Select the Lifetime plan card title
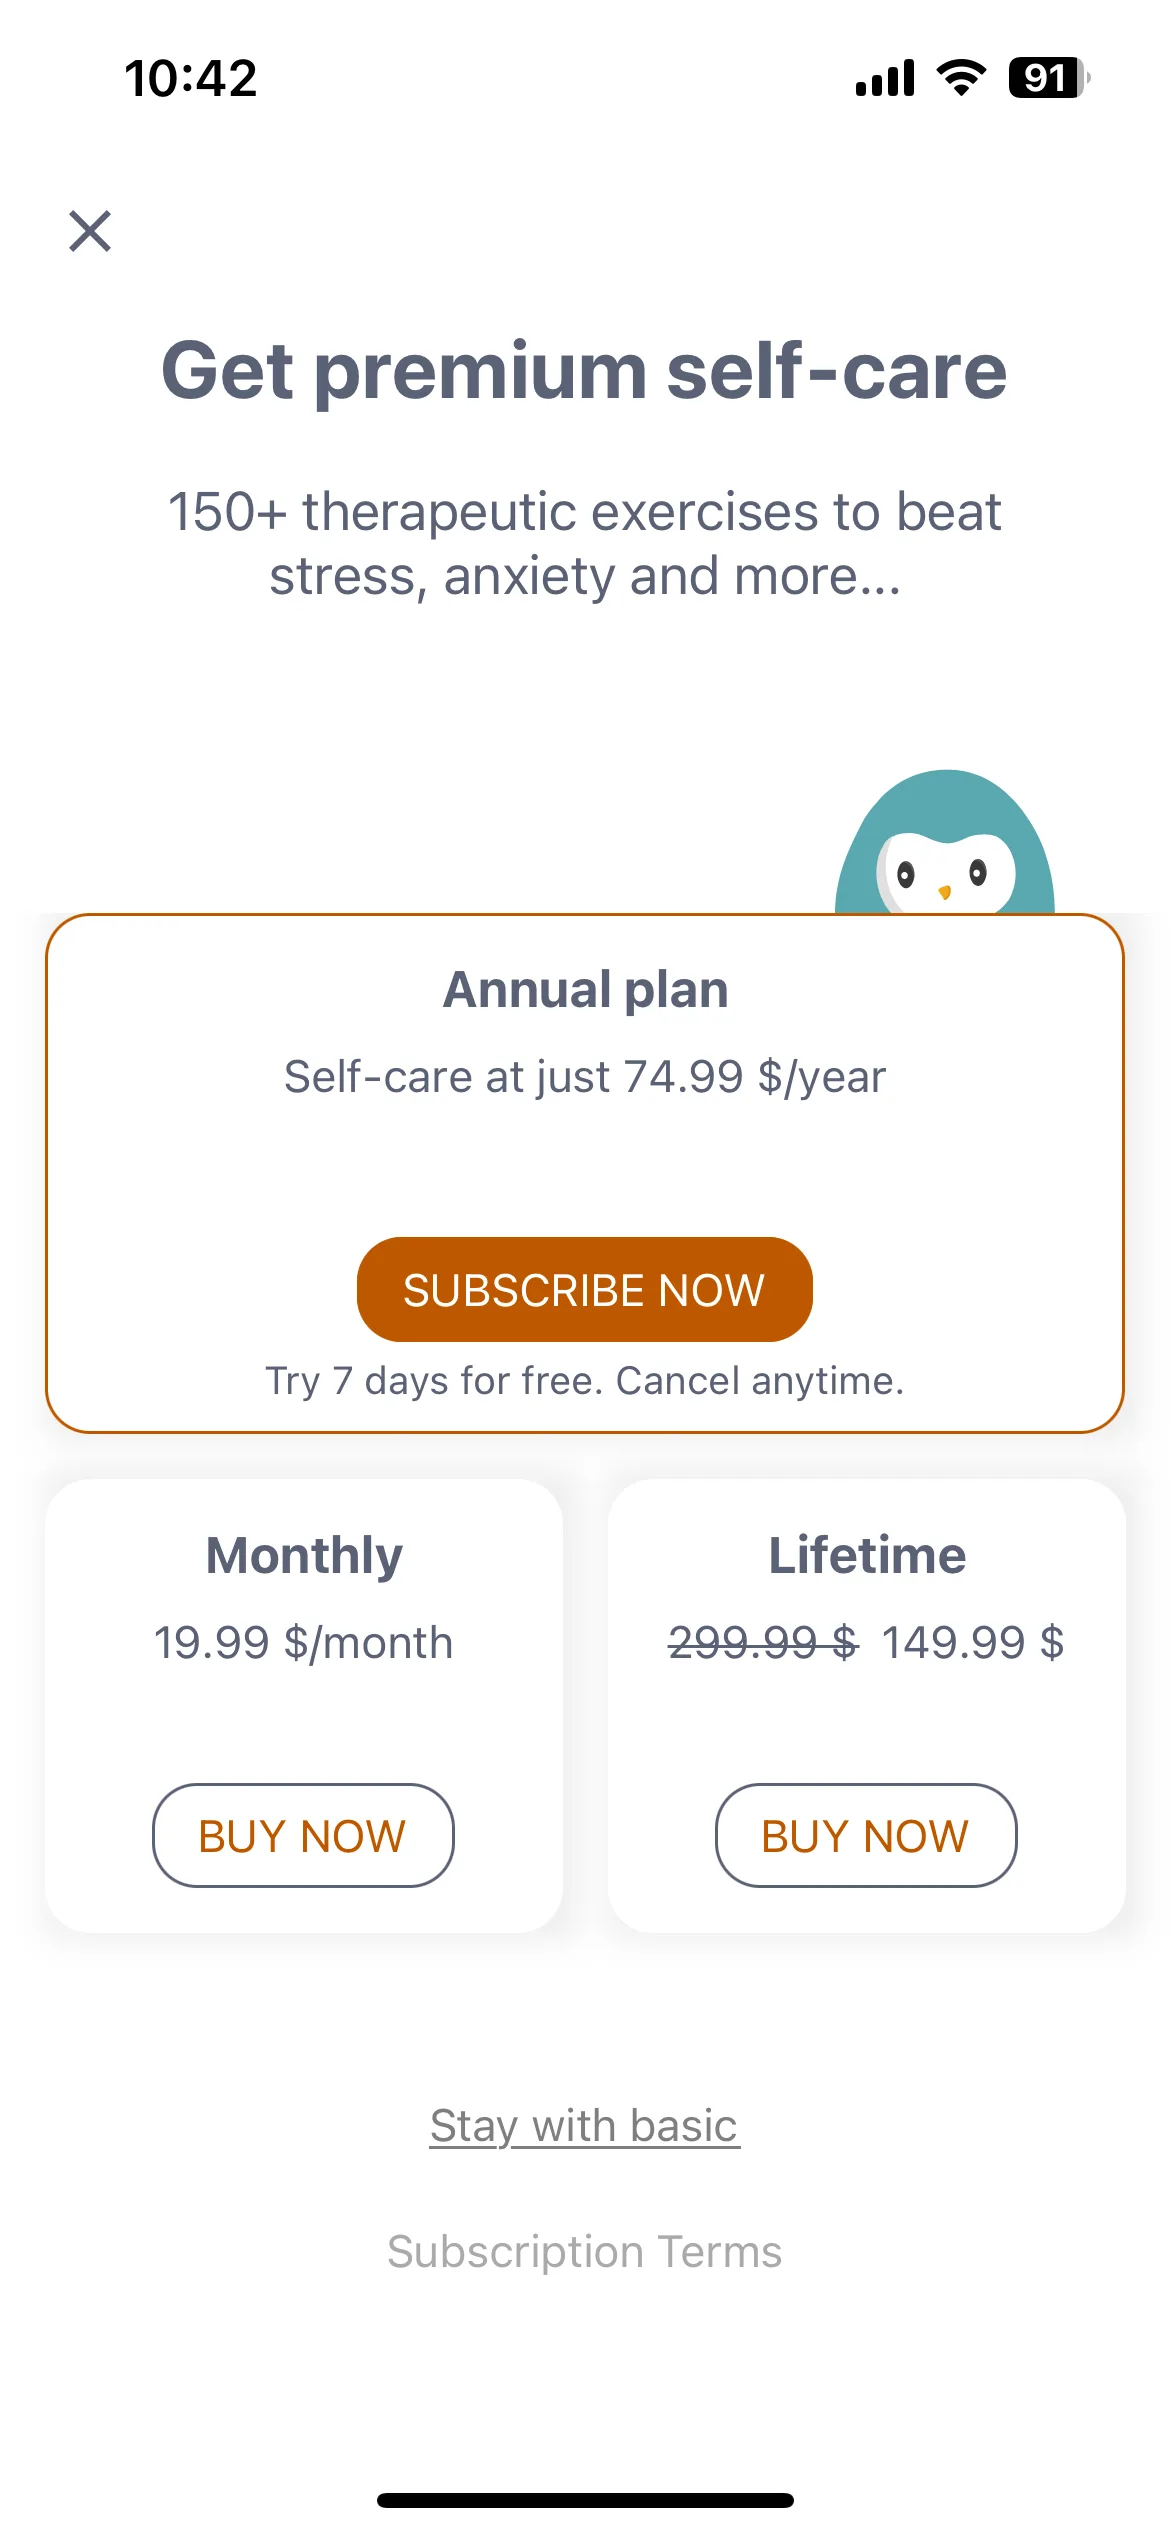Image resolution: width=1170 pixels, height=2532 pixels. pyautogui.click(x=867, y=1555)
